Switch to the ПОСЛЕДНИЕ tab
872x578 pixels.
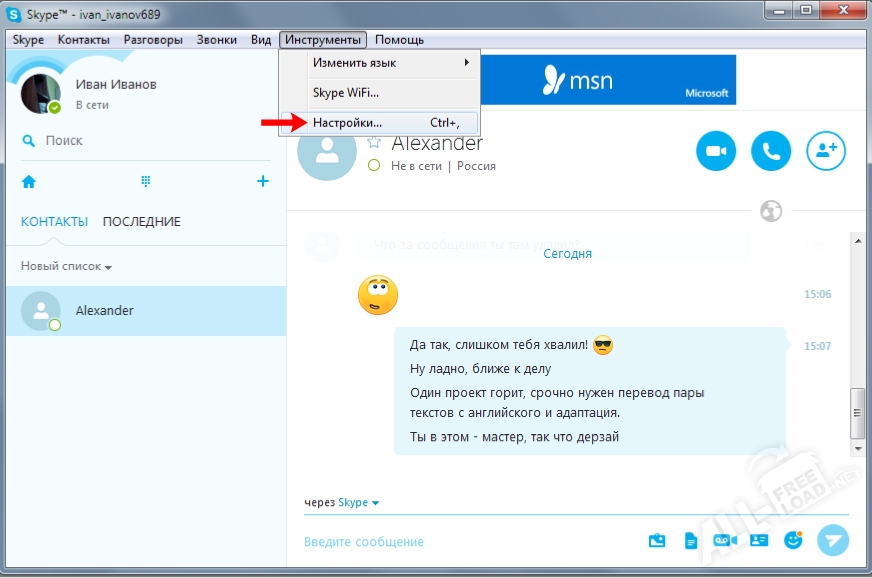point(141,221)
